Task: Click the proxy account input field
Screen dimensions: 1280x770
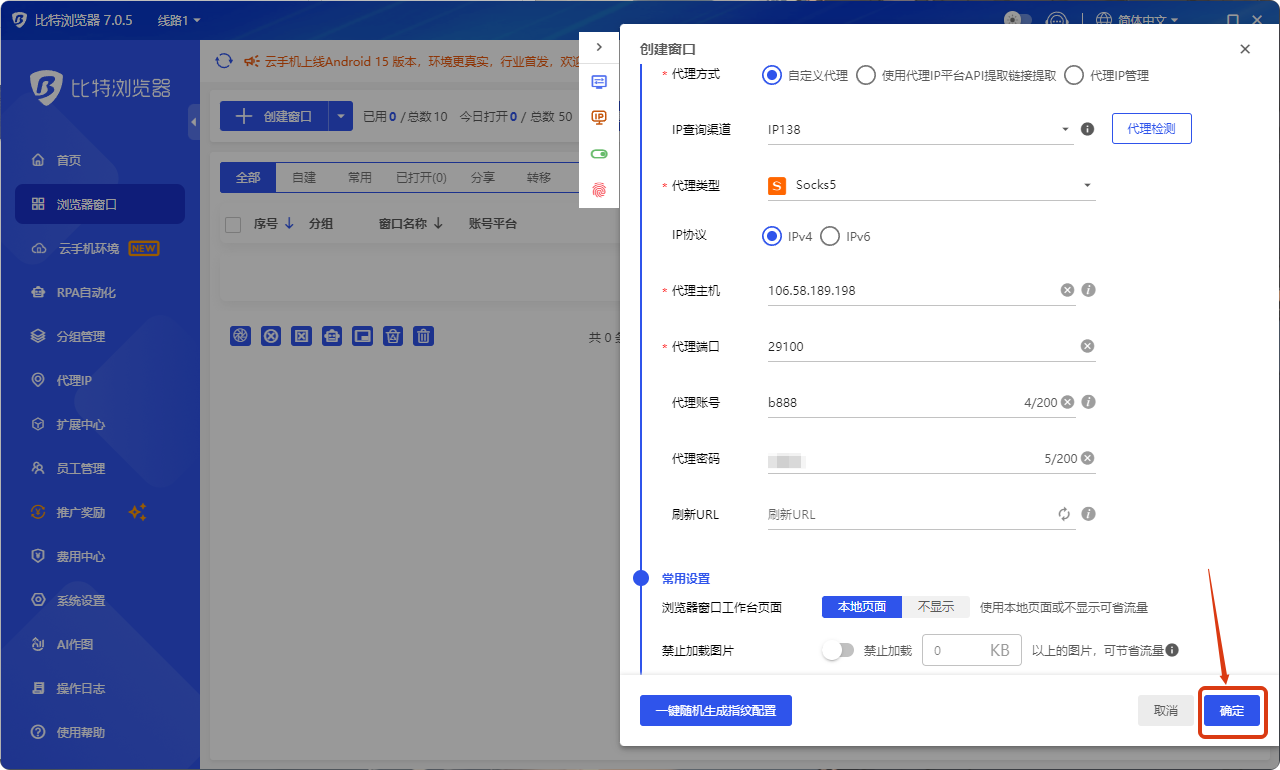Action: pos(890,402)
